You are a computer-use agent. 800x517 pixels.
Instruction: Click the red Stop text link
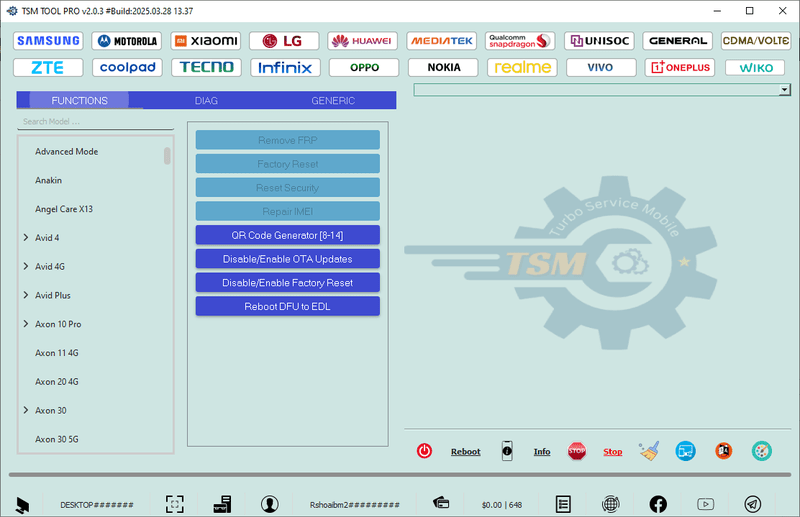coord(613,452)
